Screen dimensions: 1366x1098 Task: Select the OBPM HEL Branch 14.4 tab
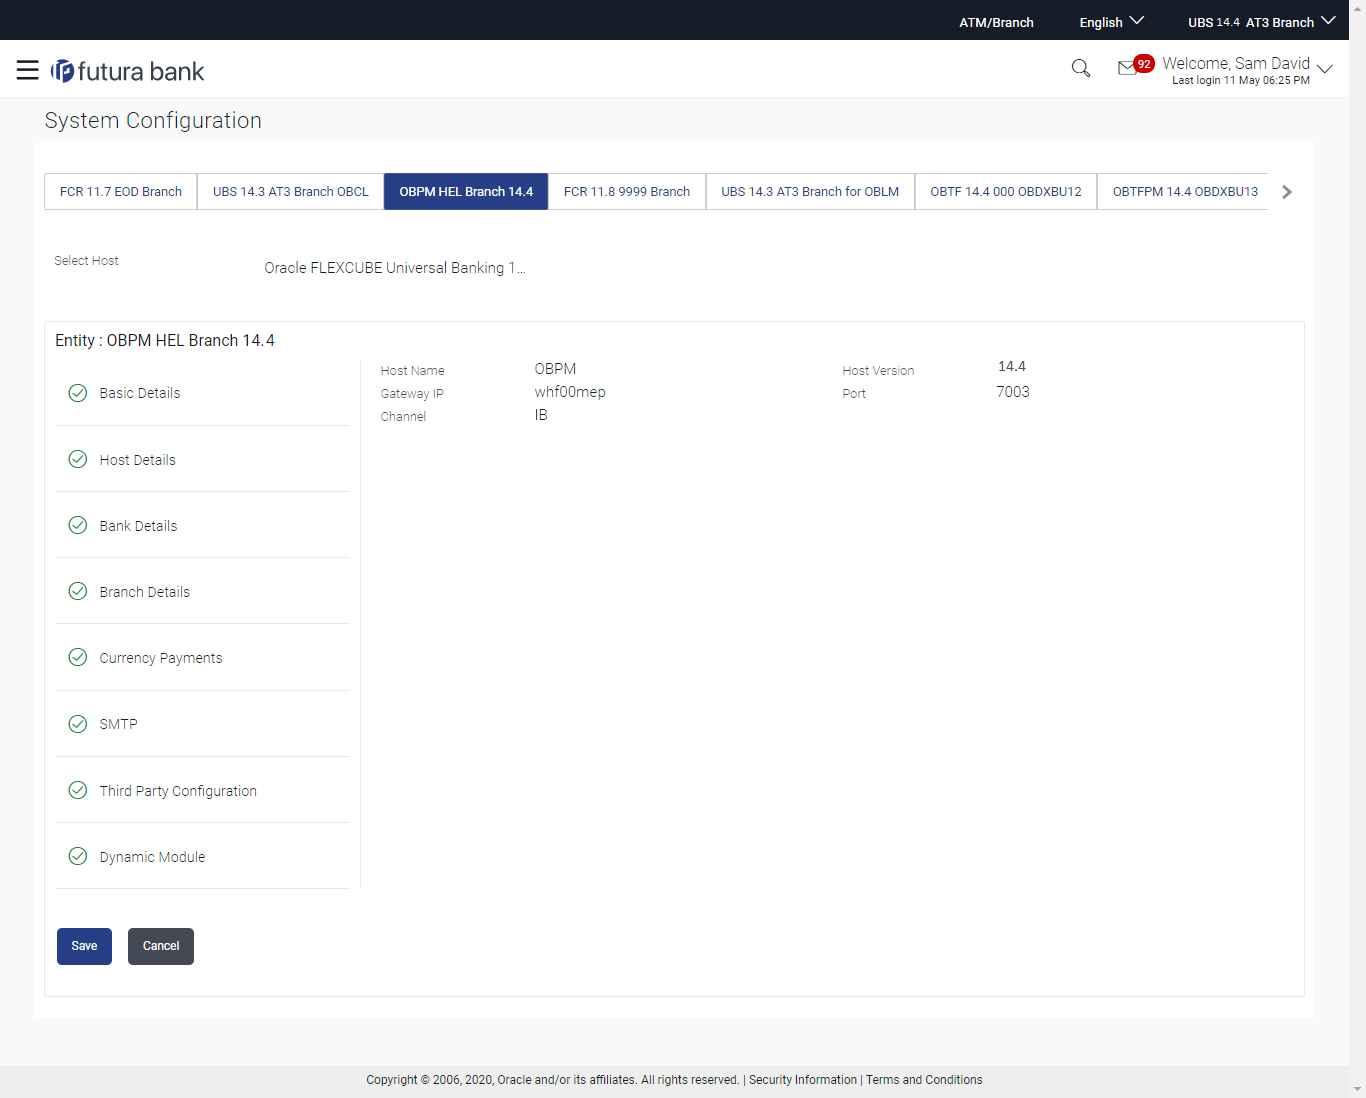coord(466,192)
